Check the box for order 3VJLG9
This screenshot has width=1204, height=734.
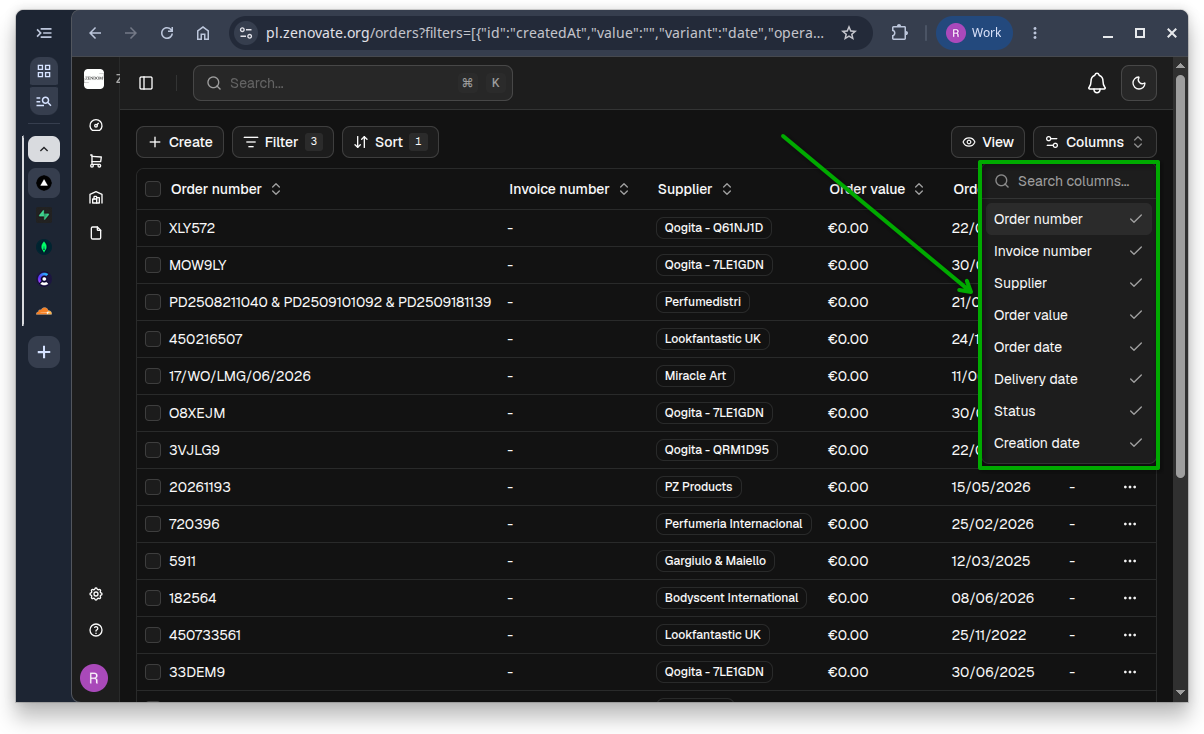point(153,450)
